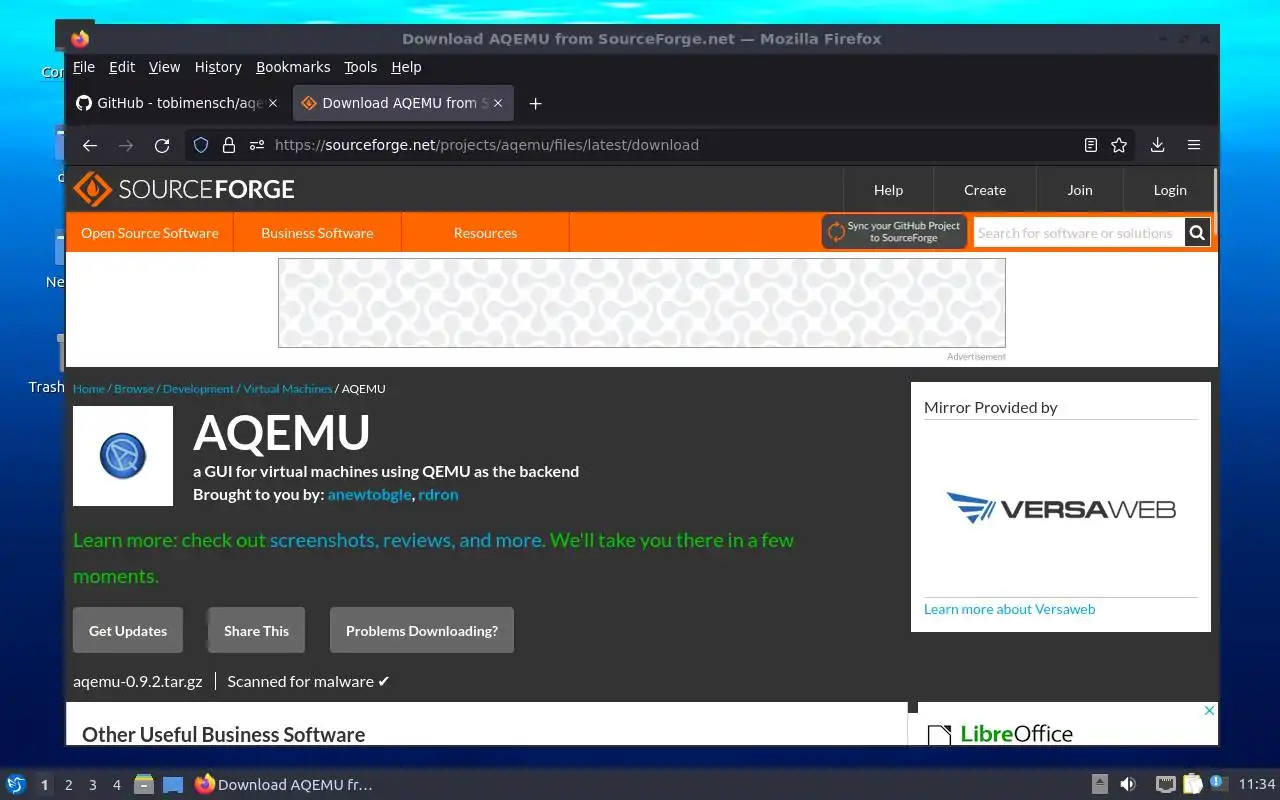The image size is (1280, 800).
Task: Open the notification tray icon beside the clock
Action: click(1217, 784)
